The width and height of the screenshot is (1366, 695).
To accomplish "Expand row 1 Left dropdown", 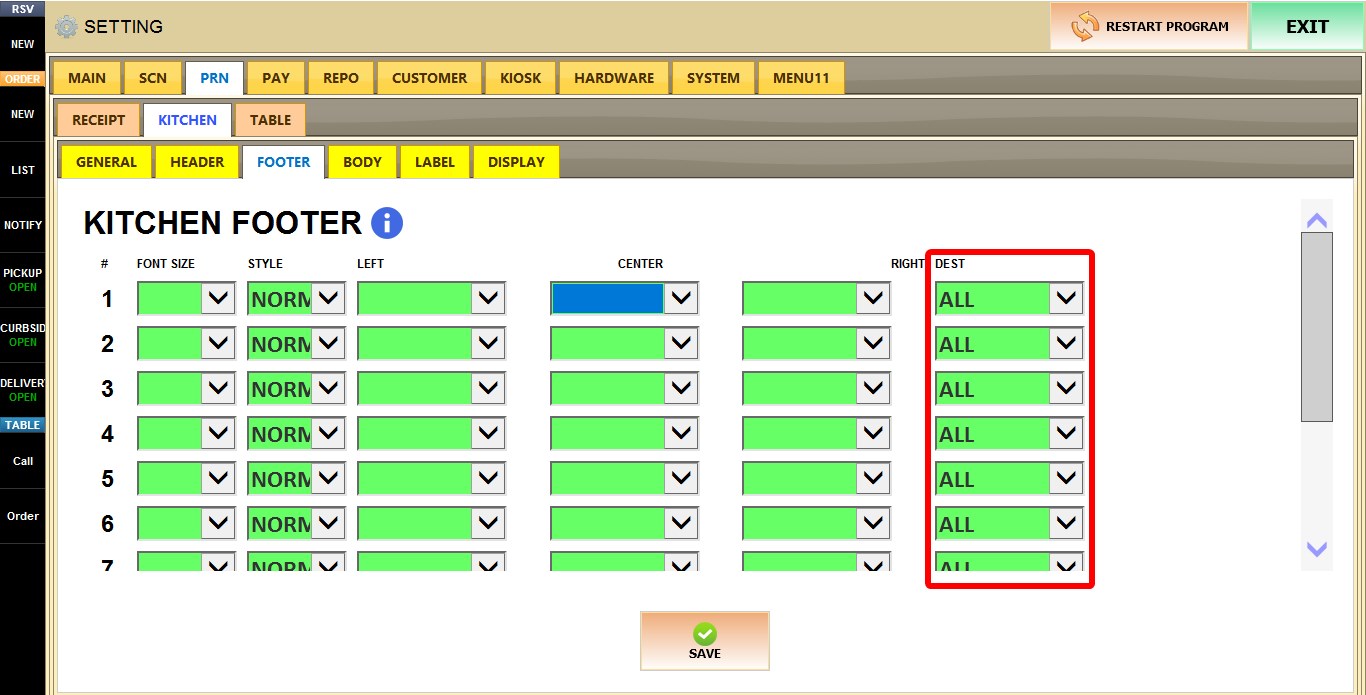I will (488, 298).
